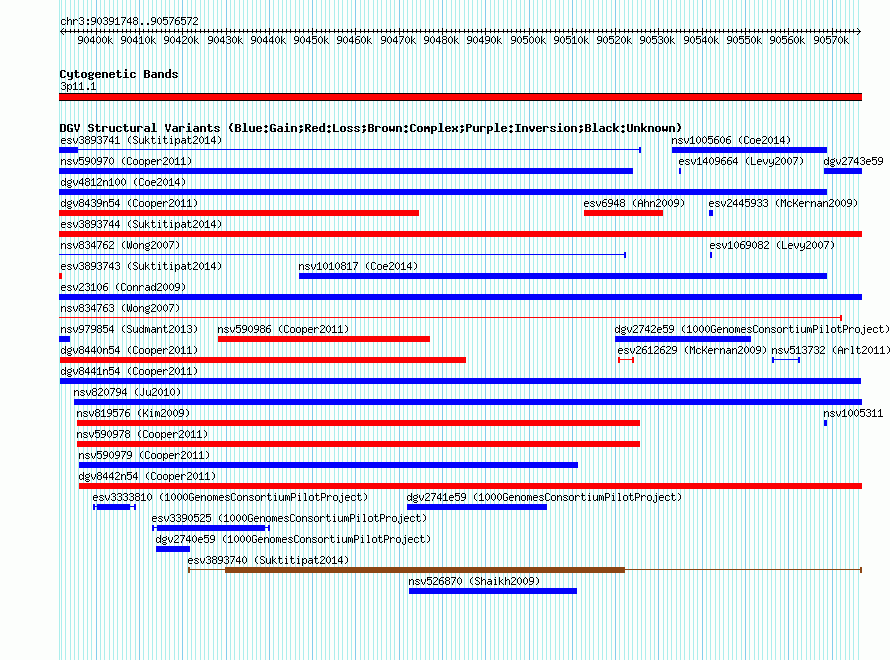Image resolution: width=890 pixels, height=660 pixels.
Task: Select dgv8440n54 (Cooper2011) variant
Action: click(x=262, y=360)
